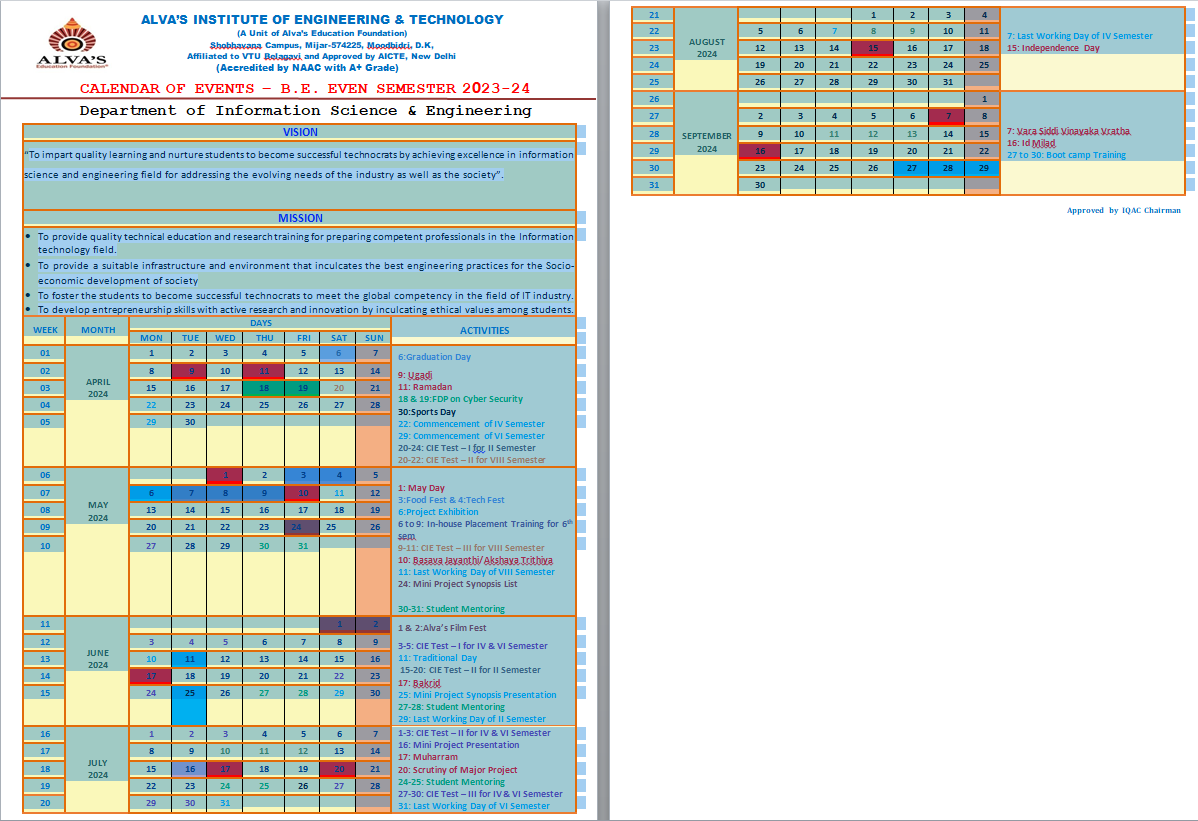Viewport: 1198px width, 821px height.
Task: Click the "15: Independence Day" entry
Action: tap(1053, 48)
